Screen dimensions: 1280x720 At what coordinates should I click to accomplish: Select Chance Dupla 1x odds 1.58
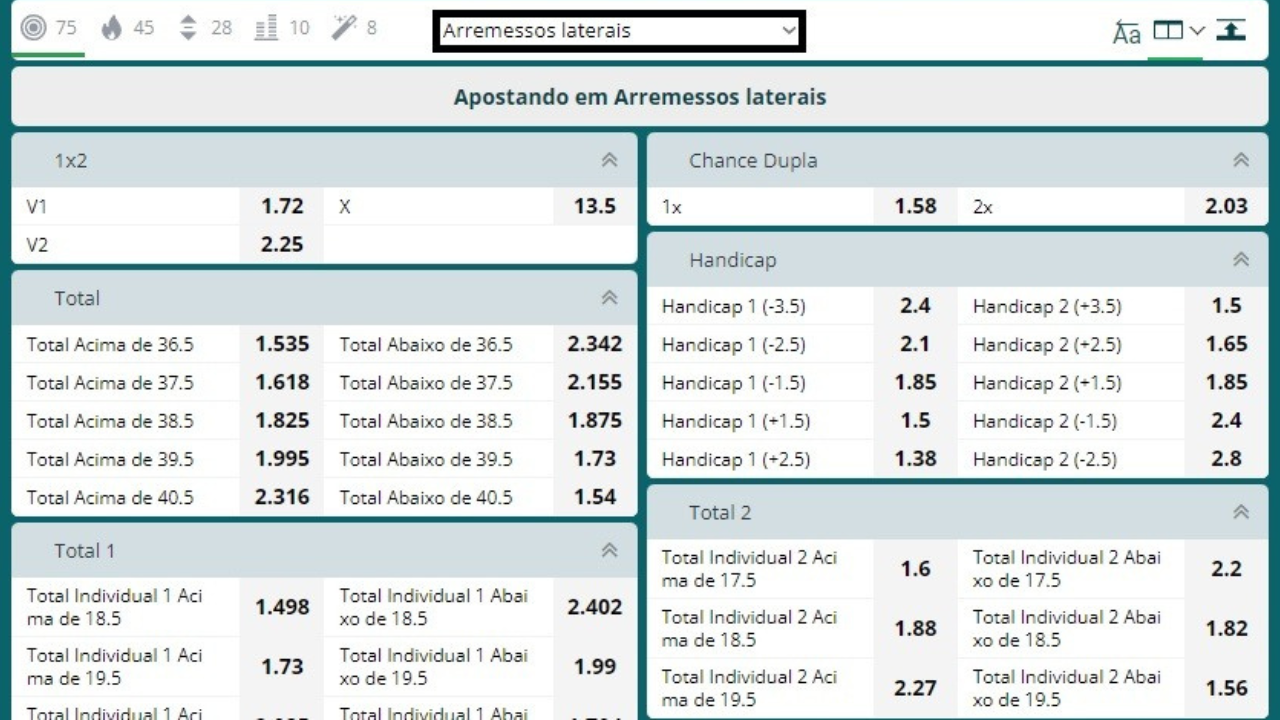pos(915,206)
